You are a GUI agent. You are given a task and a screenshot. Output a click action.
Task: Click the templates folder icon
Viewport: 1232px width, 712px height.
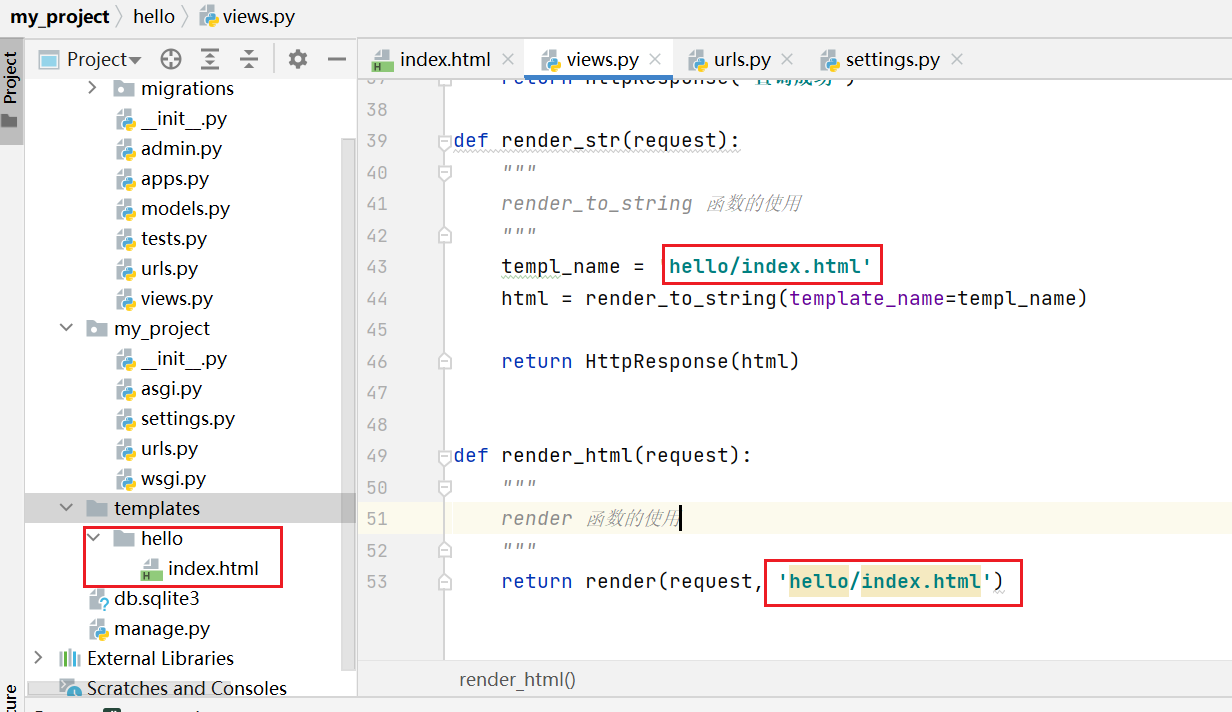pos(97,508)
